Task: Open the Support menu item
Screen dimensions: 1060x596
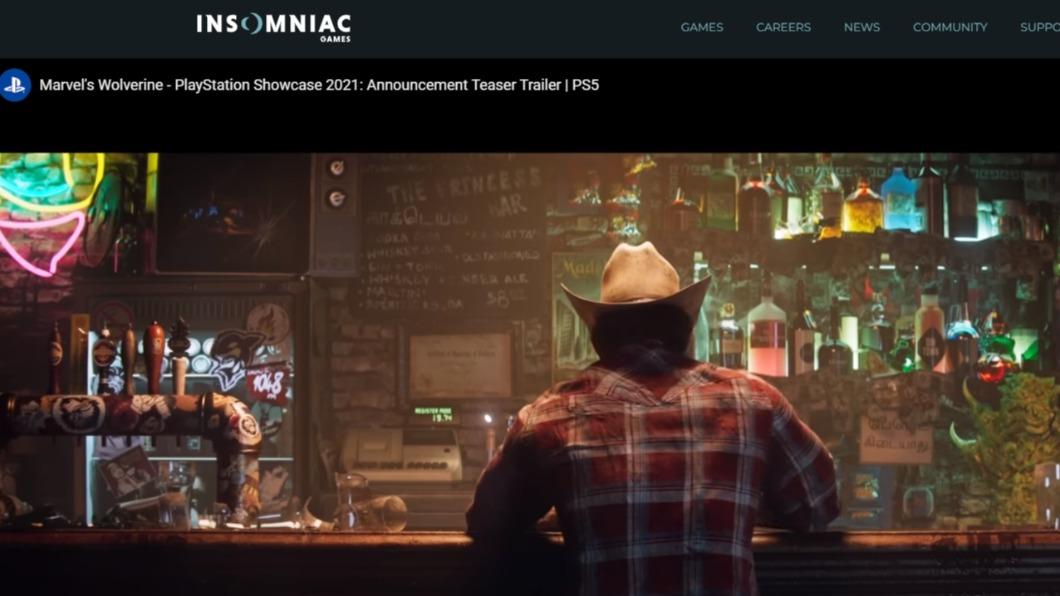Action: (1040, 27)
